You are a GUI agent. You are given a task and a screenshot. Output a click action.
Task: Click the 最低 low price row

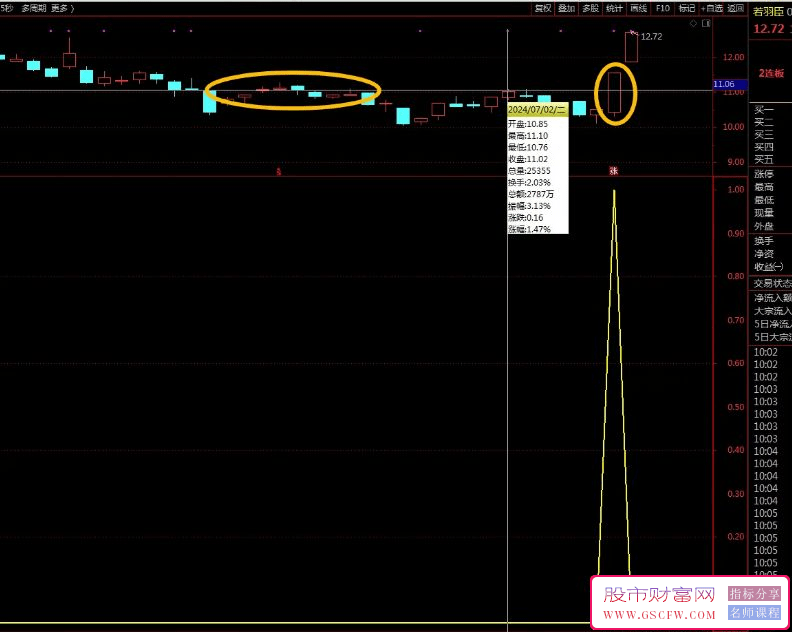[x=764, y=200]
